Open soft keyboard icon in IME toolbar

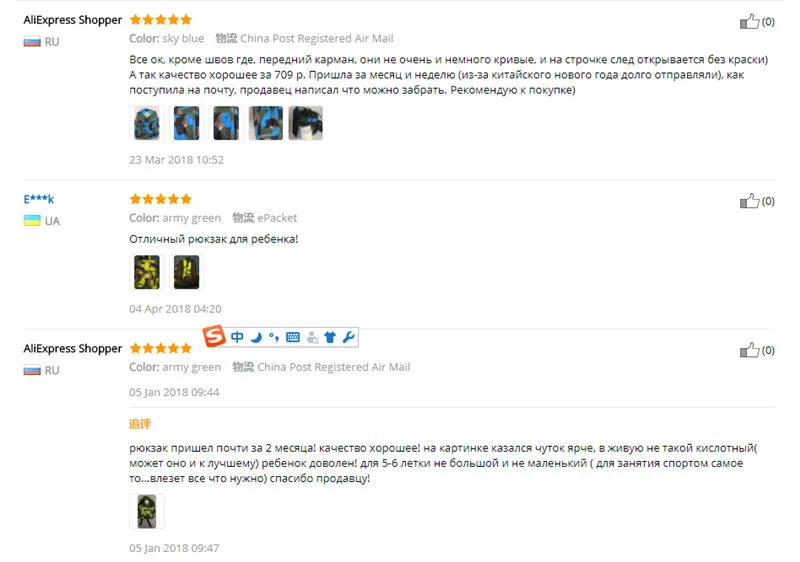pos(293,337)
